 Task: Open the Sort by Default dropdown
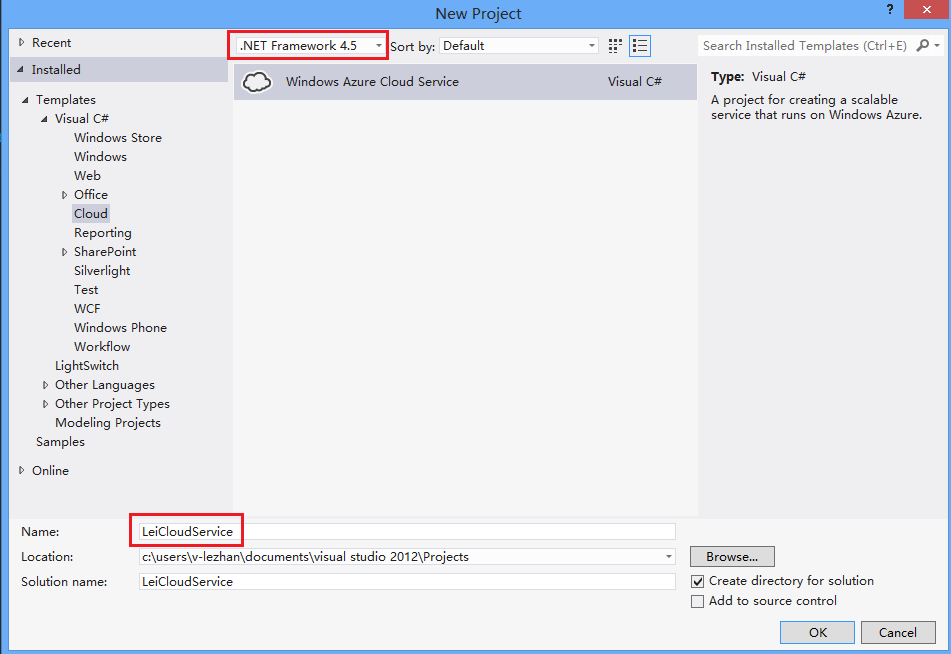coord(519,46)
